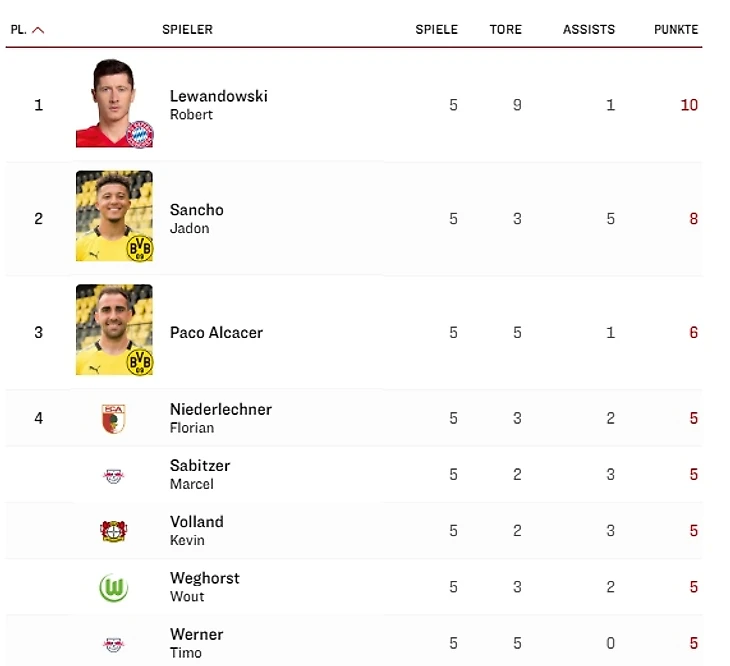Sort table by TORE column
Screen dimensions: 730x666
(506, 30)
